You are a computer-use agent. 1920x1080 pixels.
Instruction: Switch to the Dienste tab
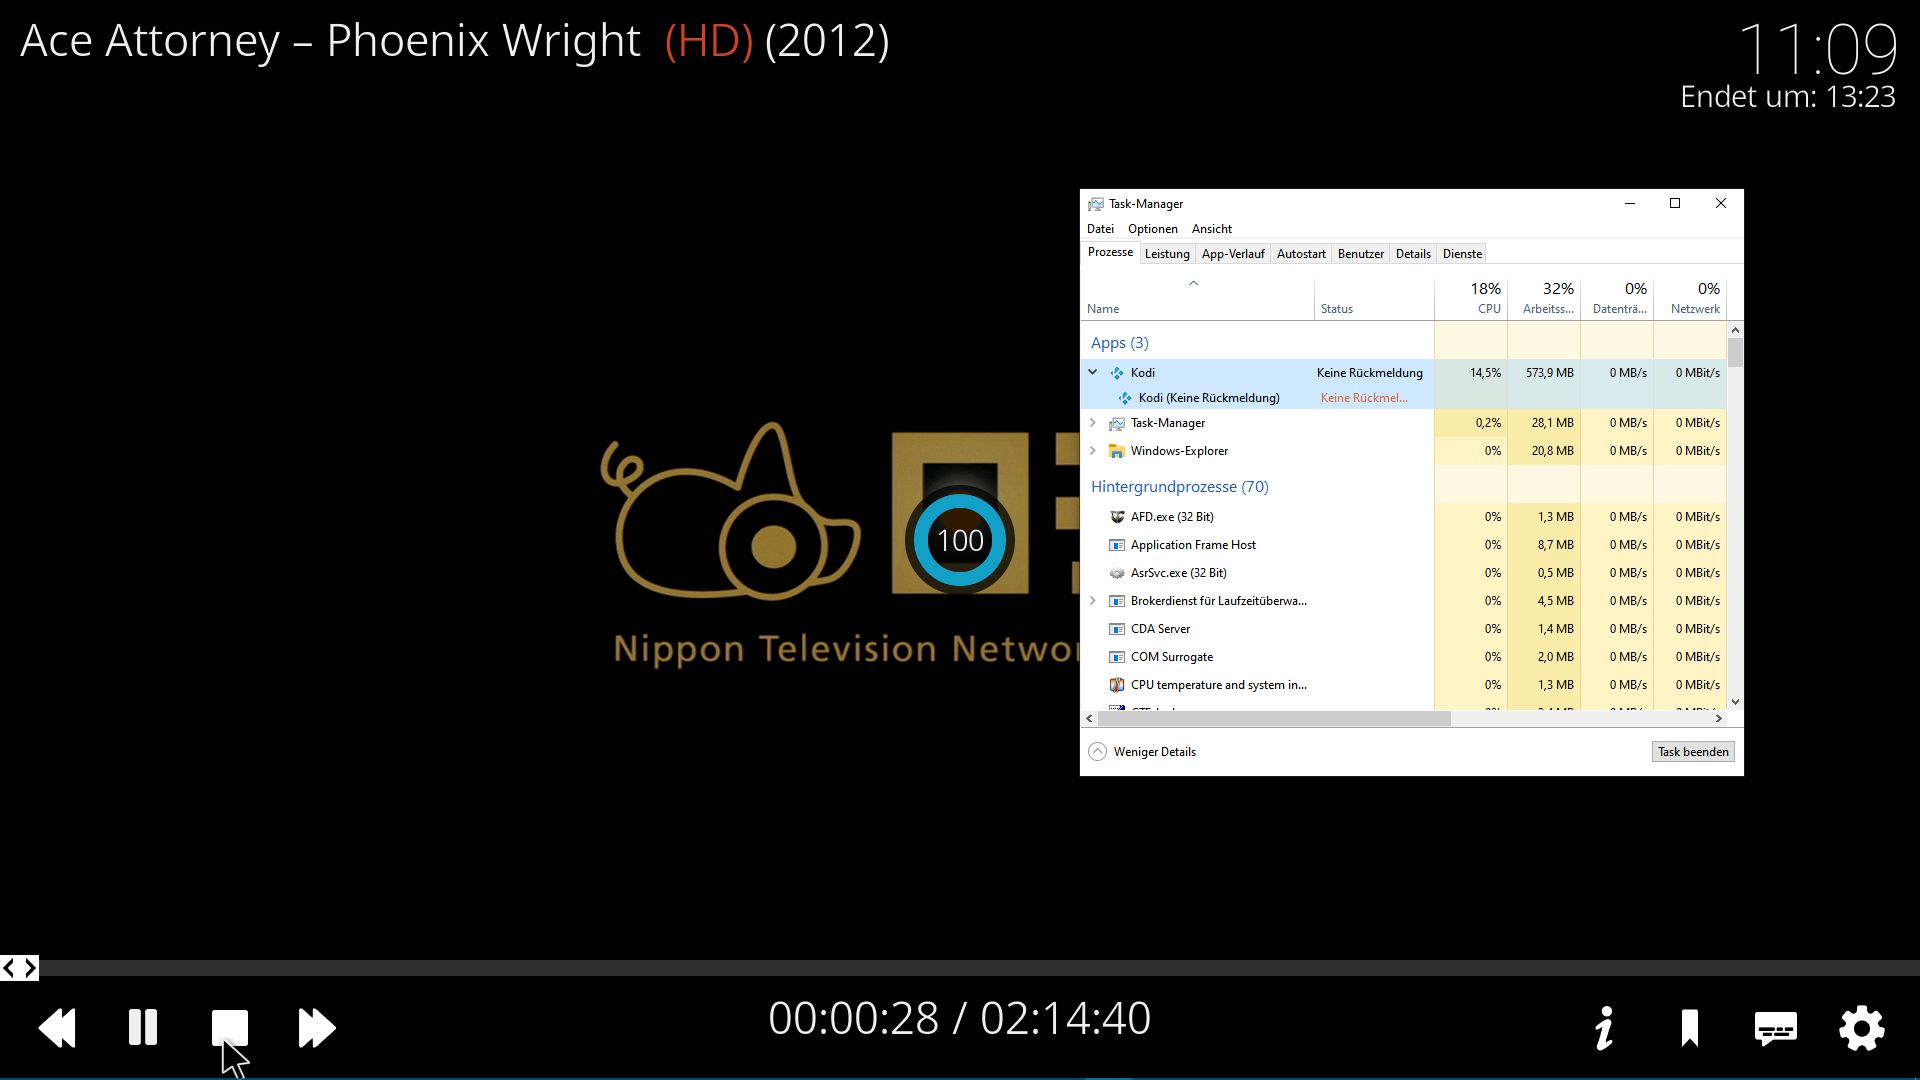pos(1462,254)
